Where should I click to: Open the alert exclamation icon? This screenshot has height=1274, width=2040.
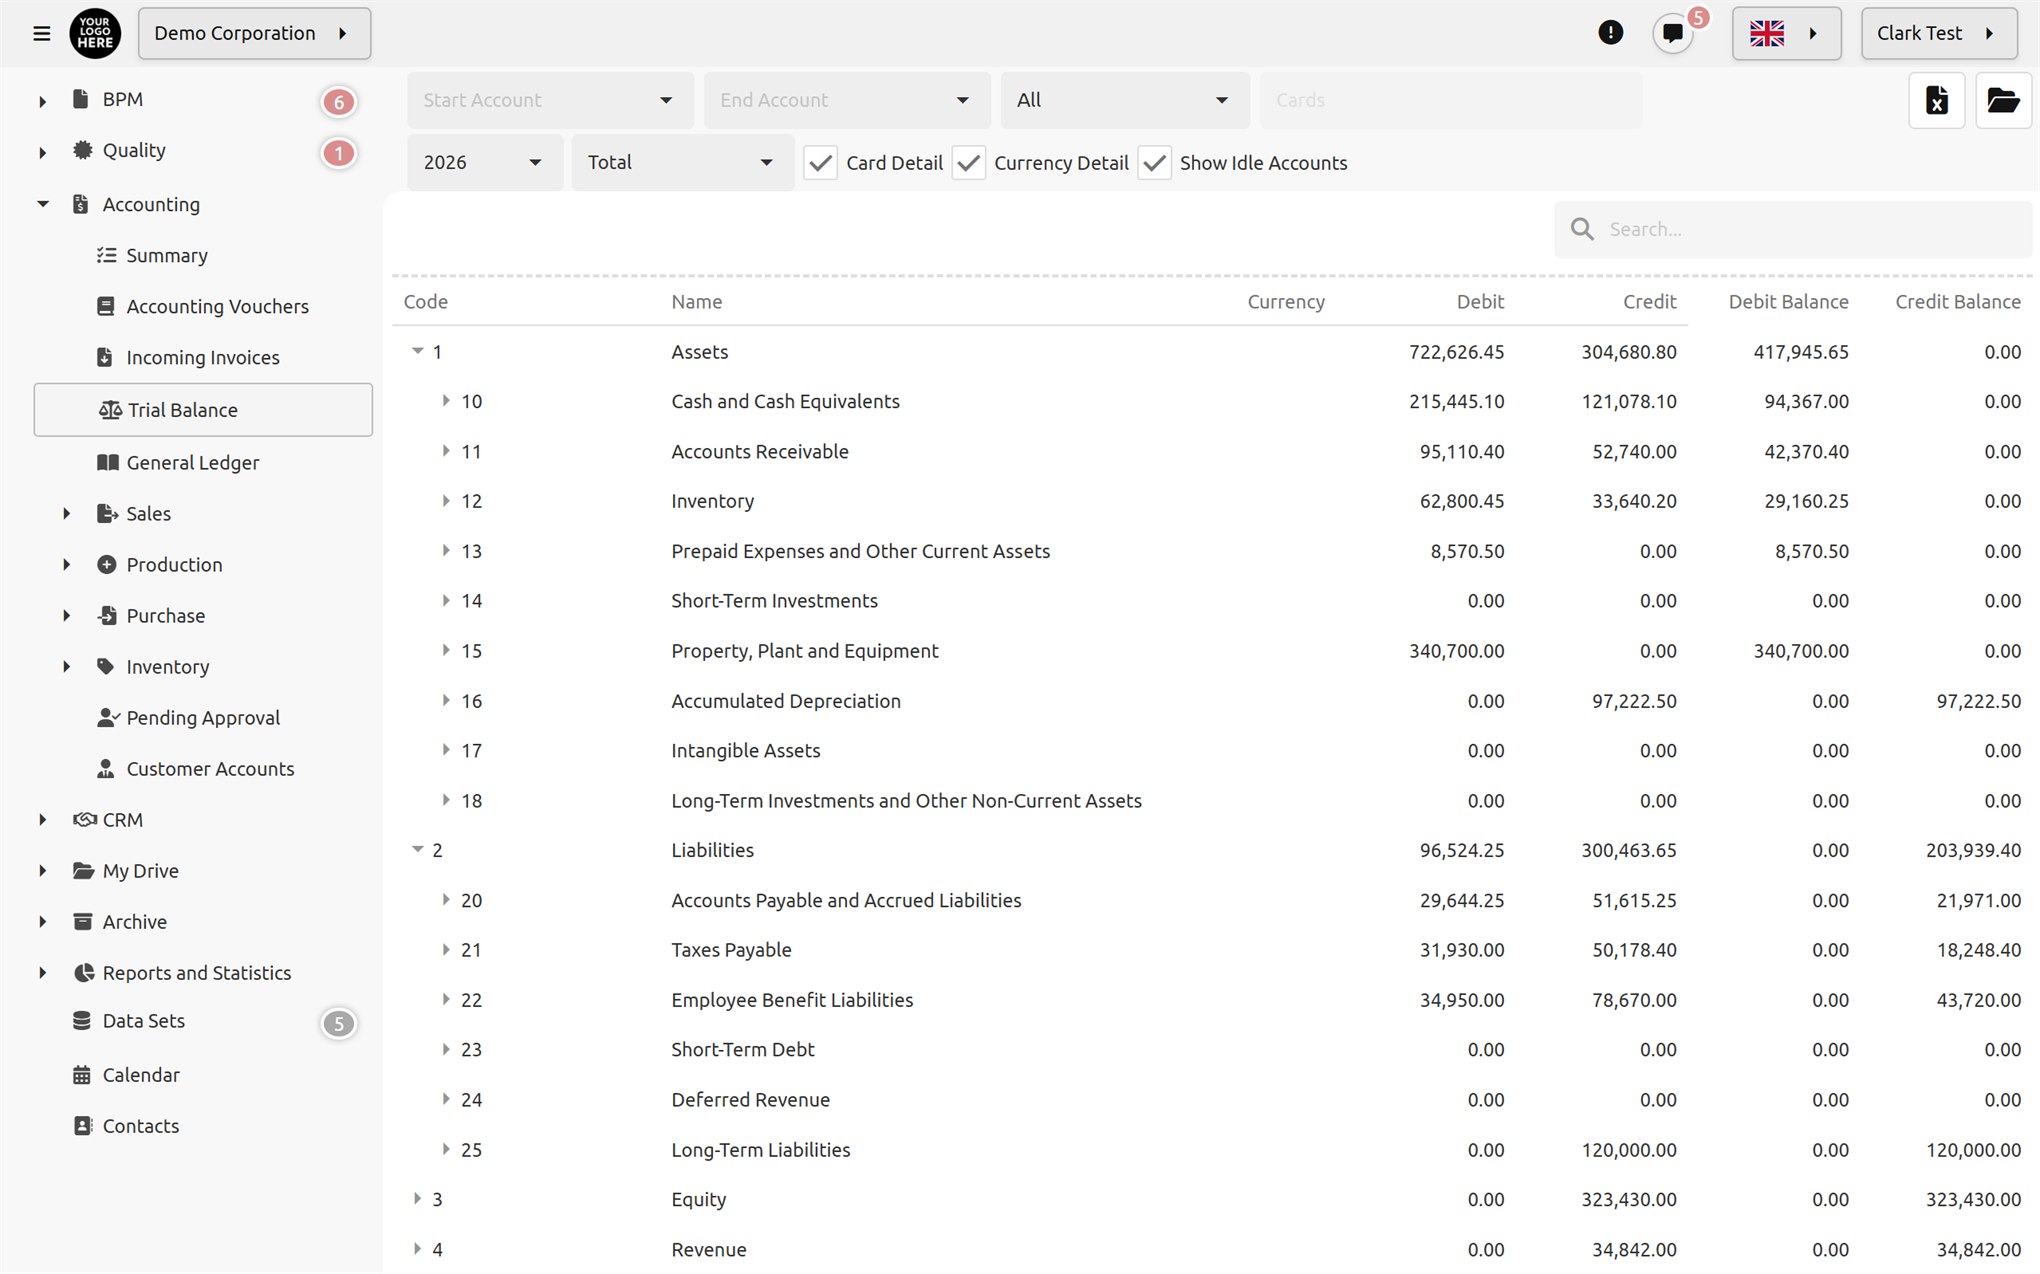[x=1610, y=33]
